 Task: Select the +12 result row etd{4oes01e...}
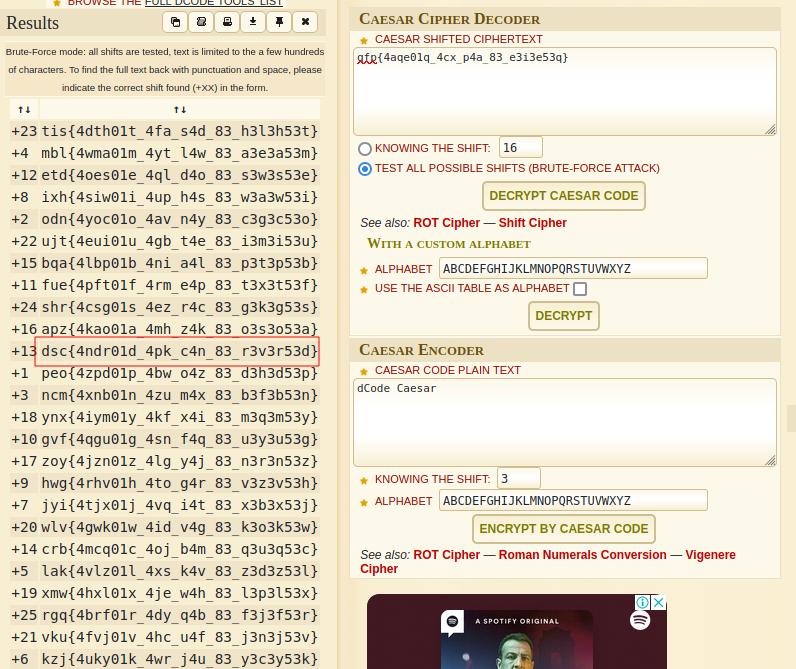click(164, 175)
